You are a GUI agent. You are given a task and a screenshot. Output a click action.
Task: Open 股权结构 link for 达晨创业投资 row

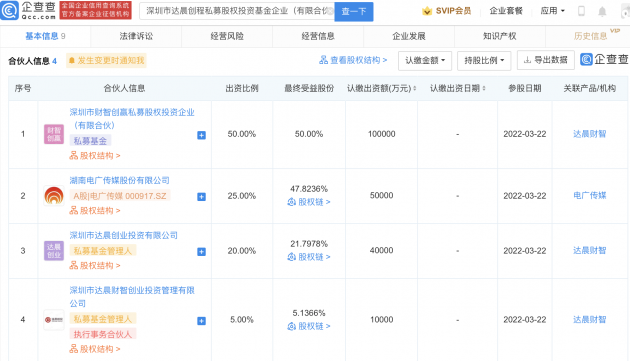coord(95,265)
